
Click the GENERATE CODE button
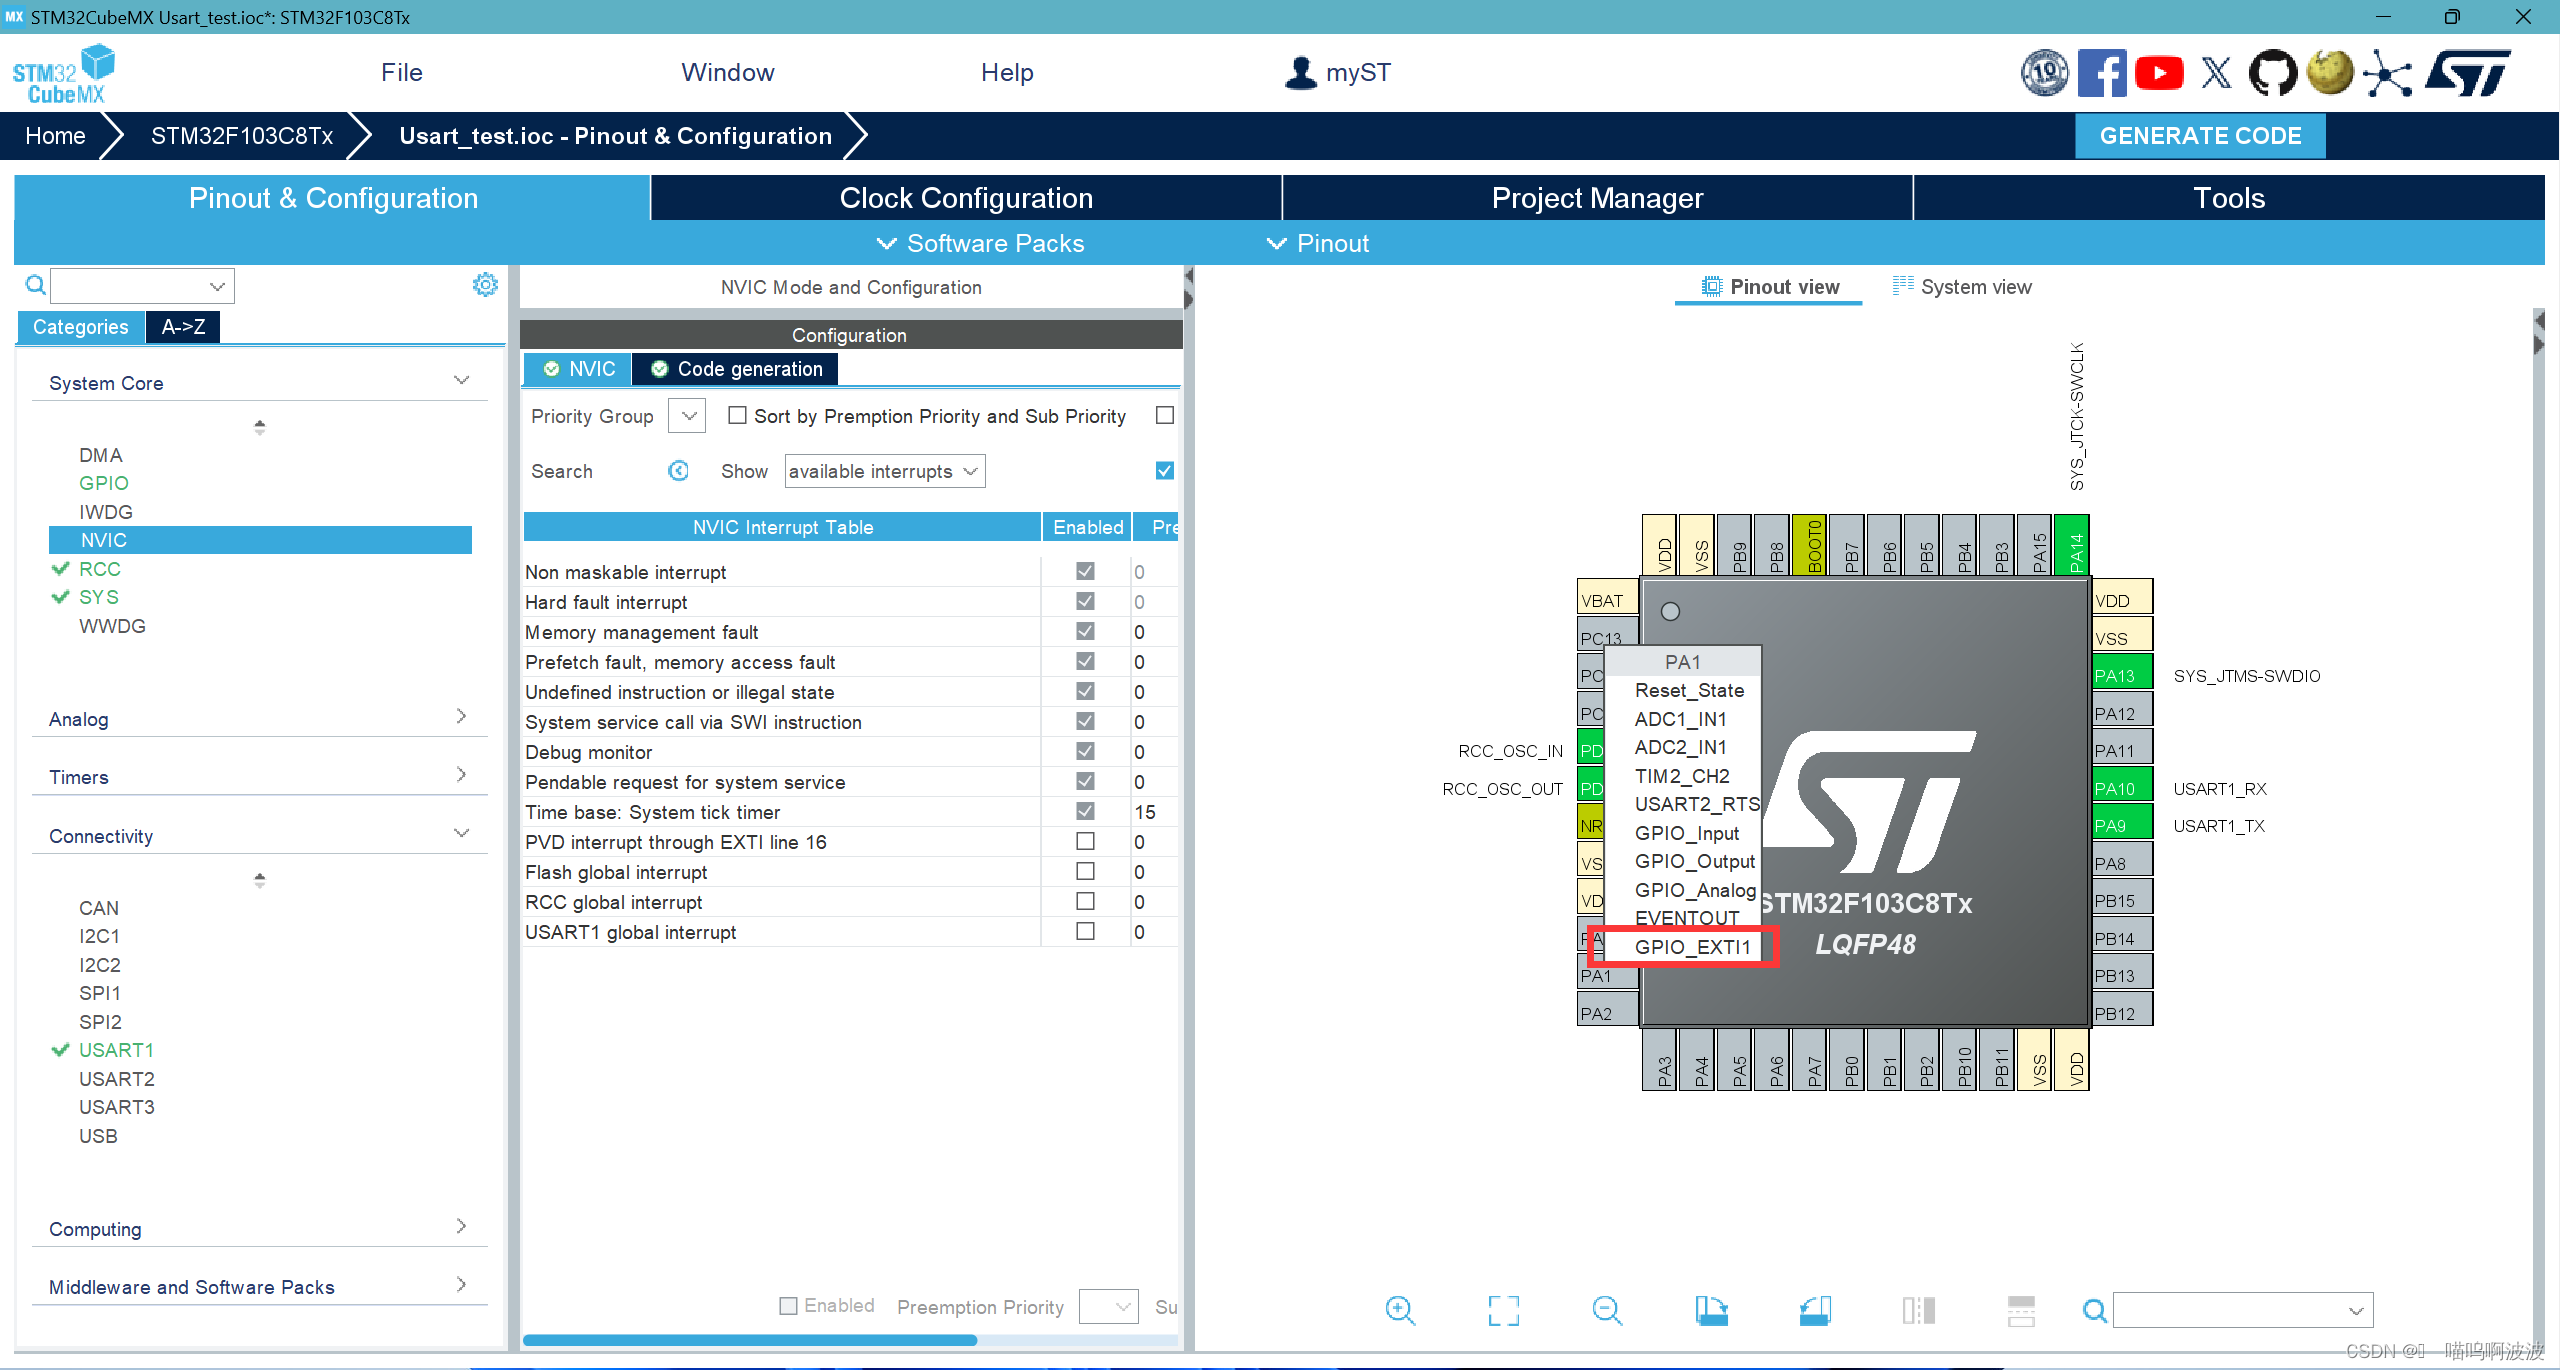pos(2200,136)
